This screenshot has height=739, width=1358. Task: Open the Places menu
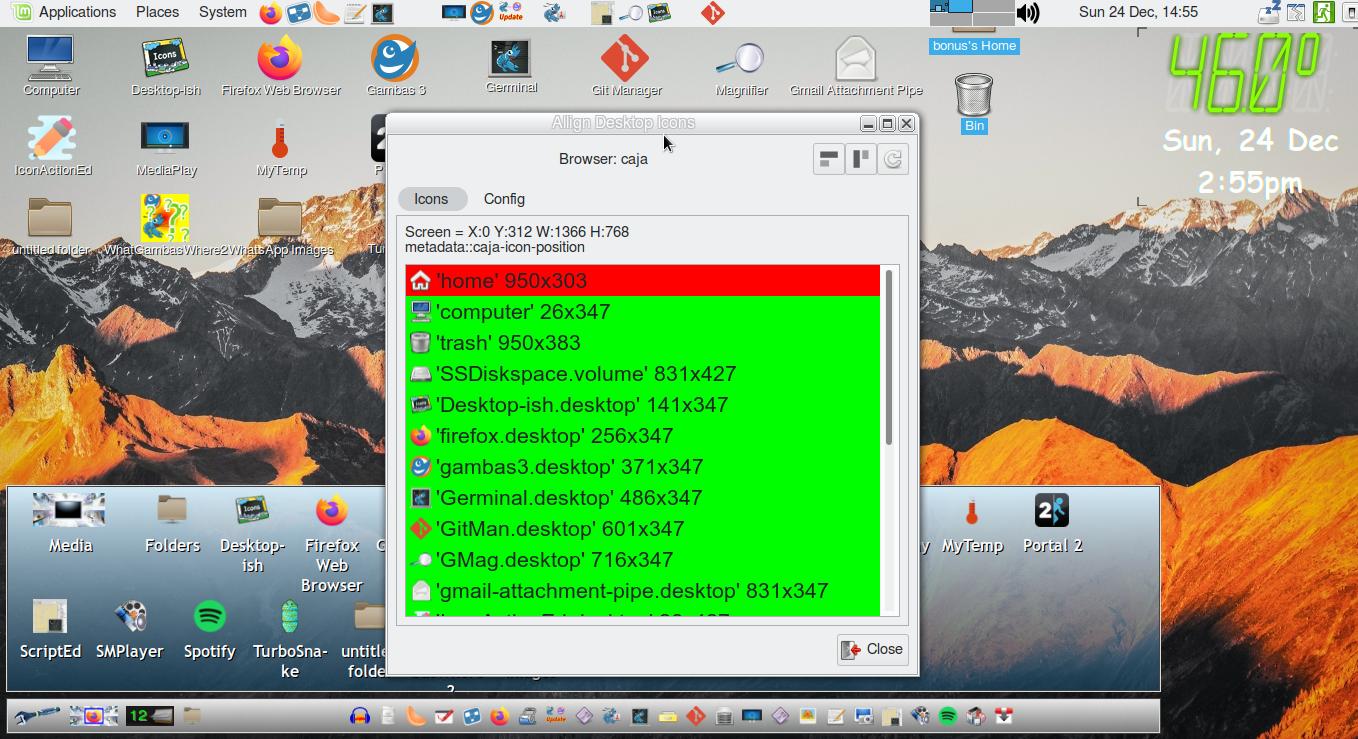[x=157, y=12]
